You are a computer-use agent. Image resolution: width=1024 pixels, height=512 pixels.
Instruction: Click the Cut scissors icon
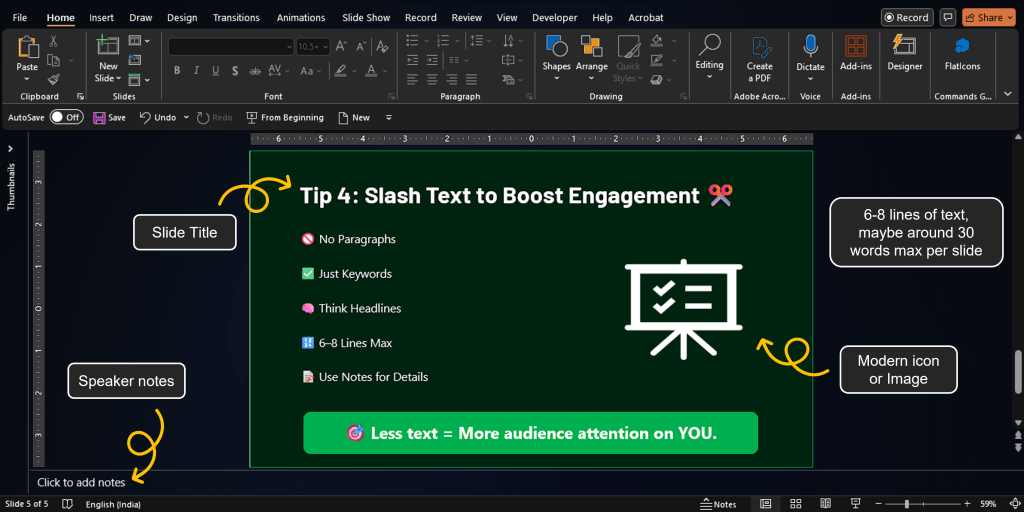(54, 41)
